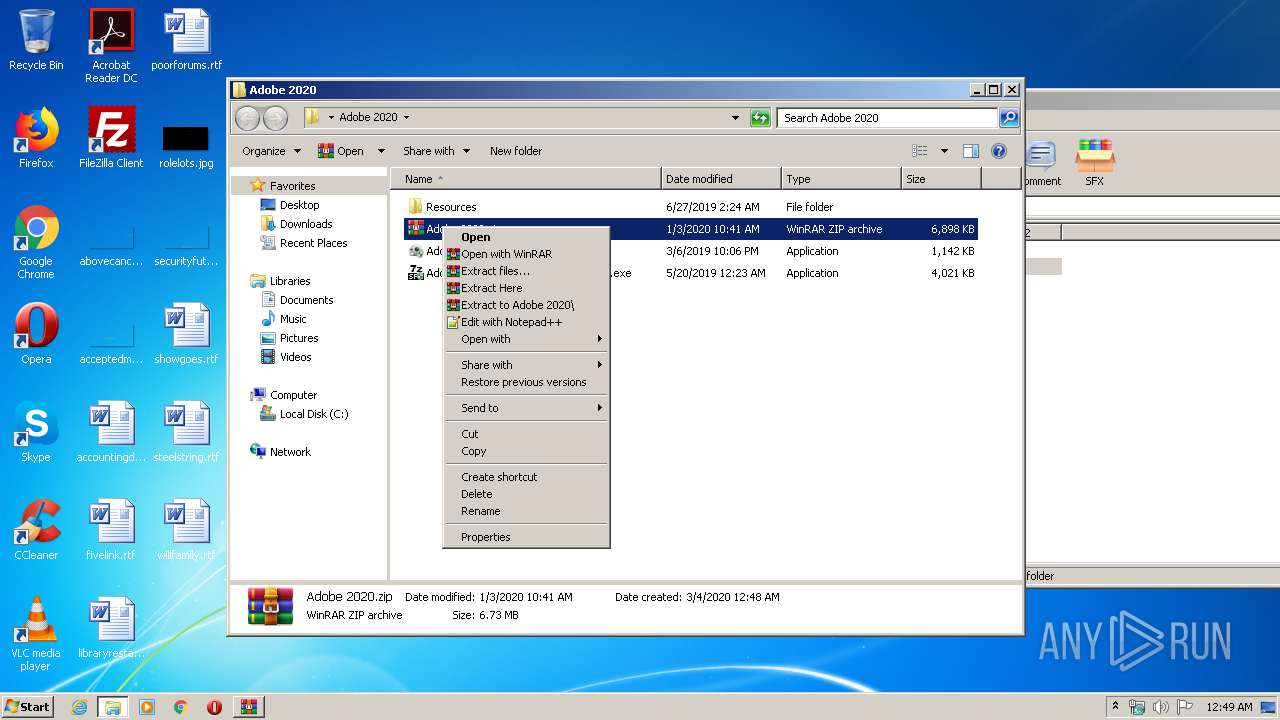Sort by the Size column header
Viewport: 1280px width, 720px height.
940,179
